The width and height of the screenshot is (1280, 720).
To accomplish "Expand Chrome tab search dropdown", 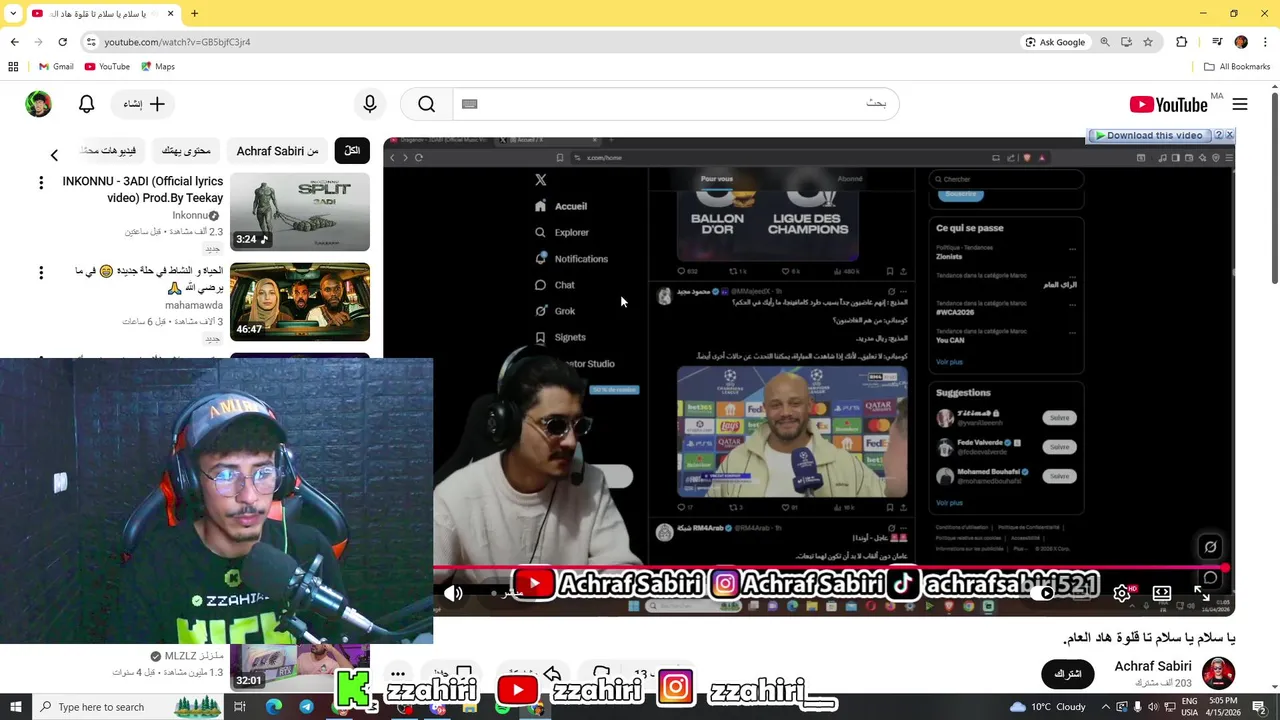I will pyautogui.click(x=13, y=13).
